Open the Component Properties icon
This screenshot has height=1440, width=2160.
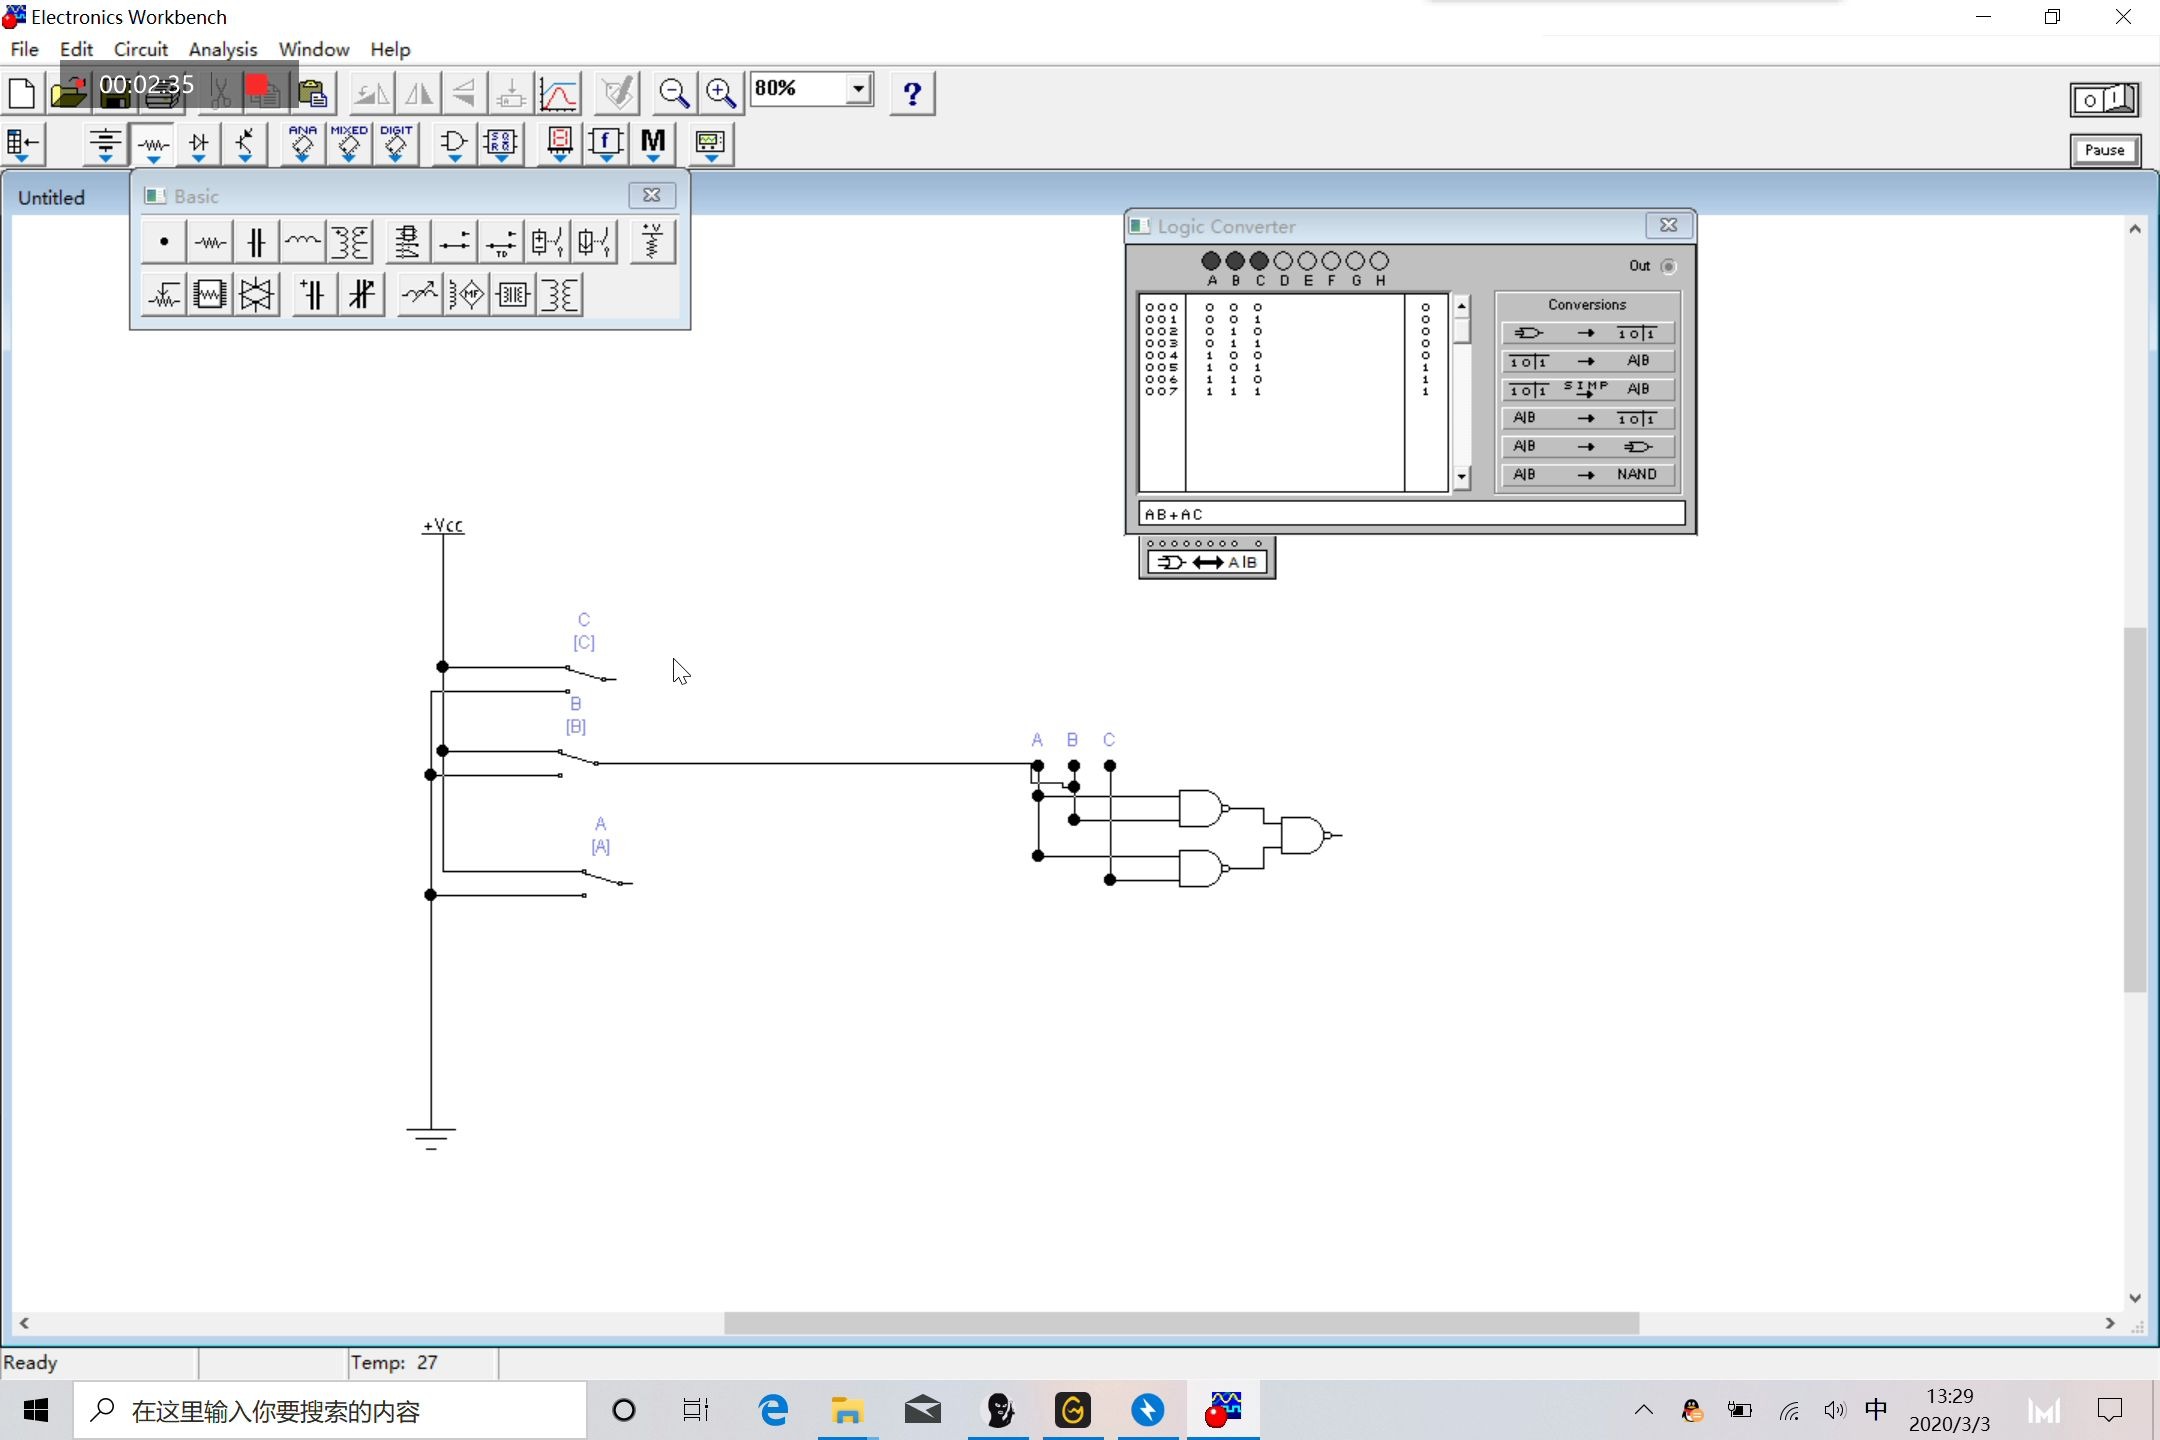point(618,93)
